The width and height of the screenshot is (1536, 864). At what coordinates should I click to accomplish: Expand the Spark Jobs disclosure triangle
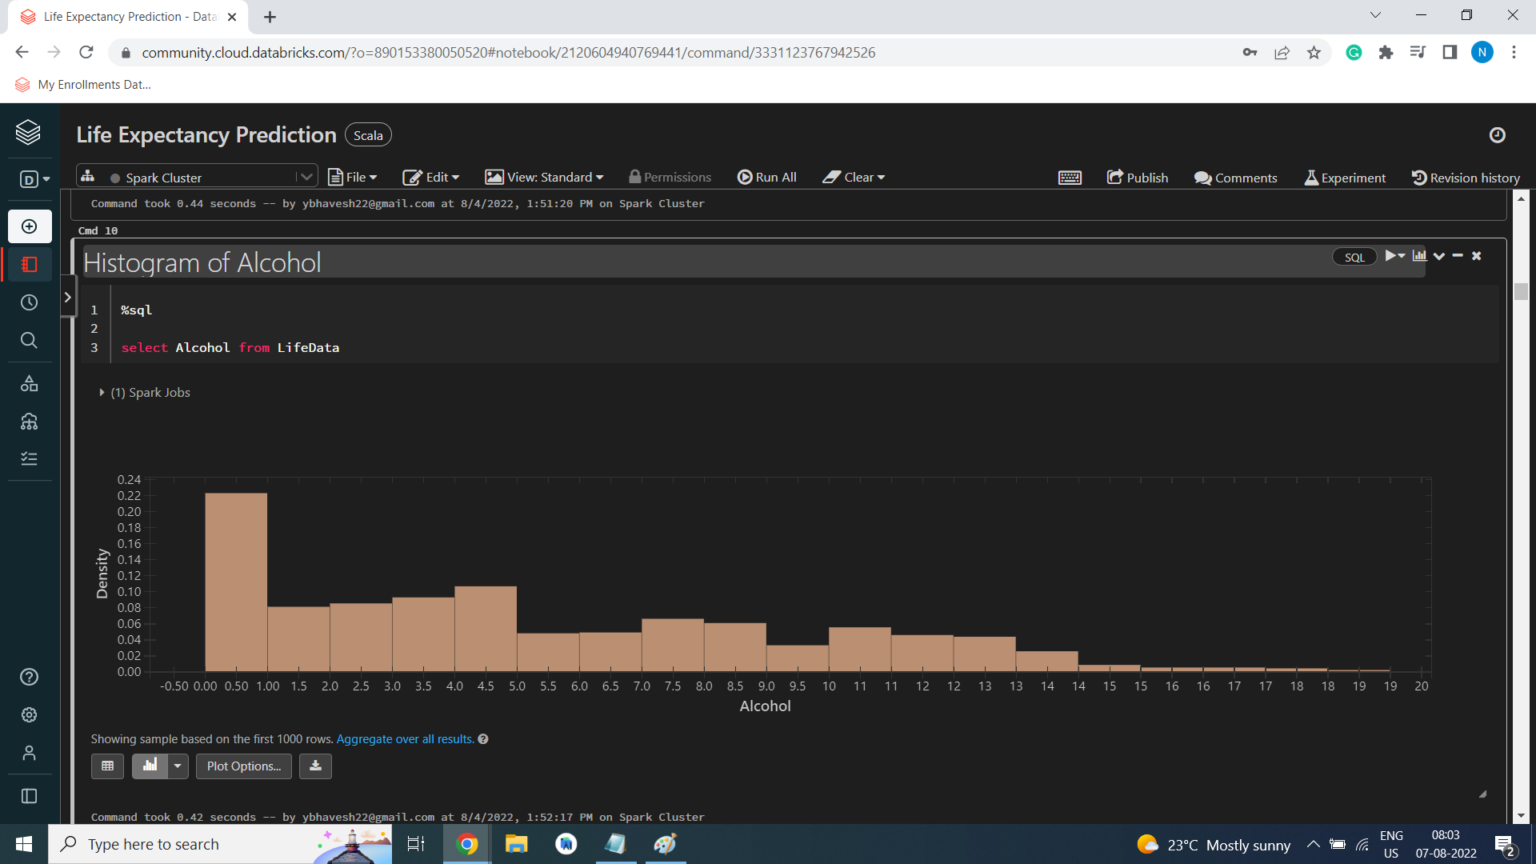tap(102, 393)
